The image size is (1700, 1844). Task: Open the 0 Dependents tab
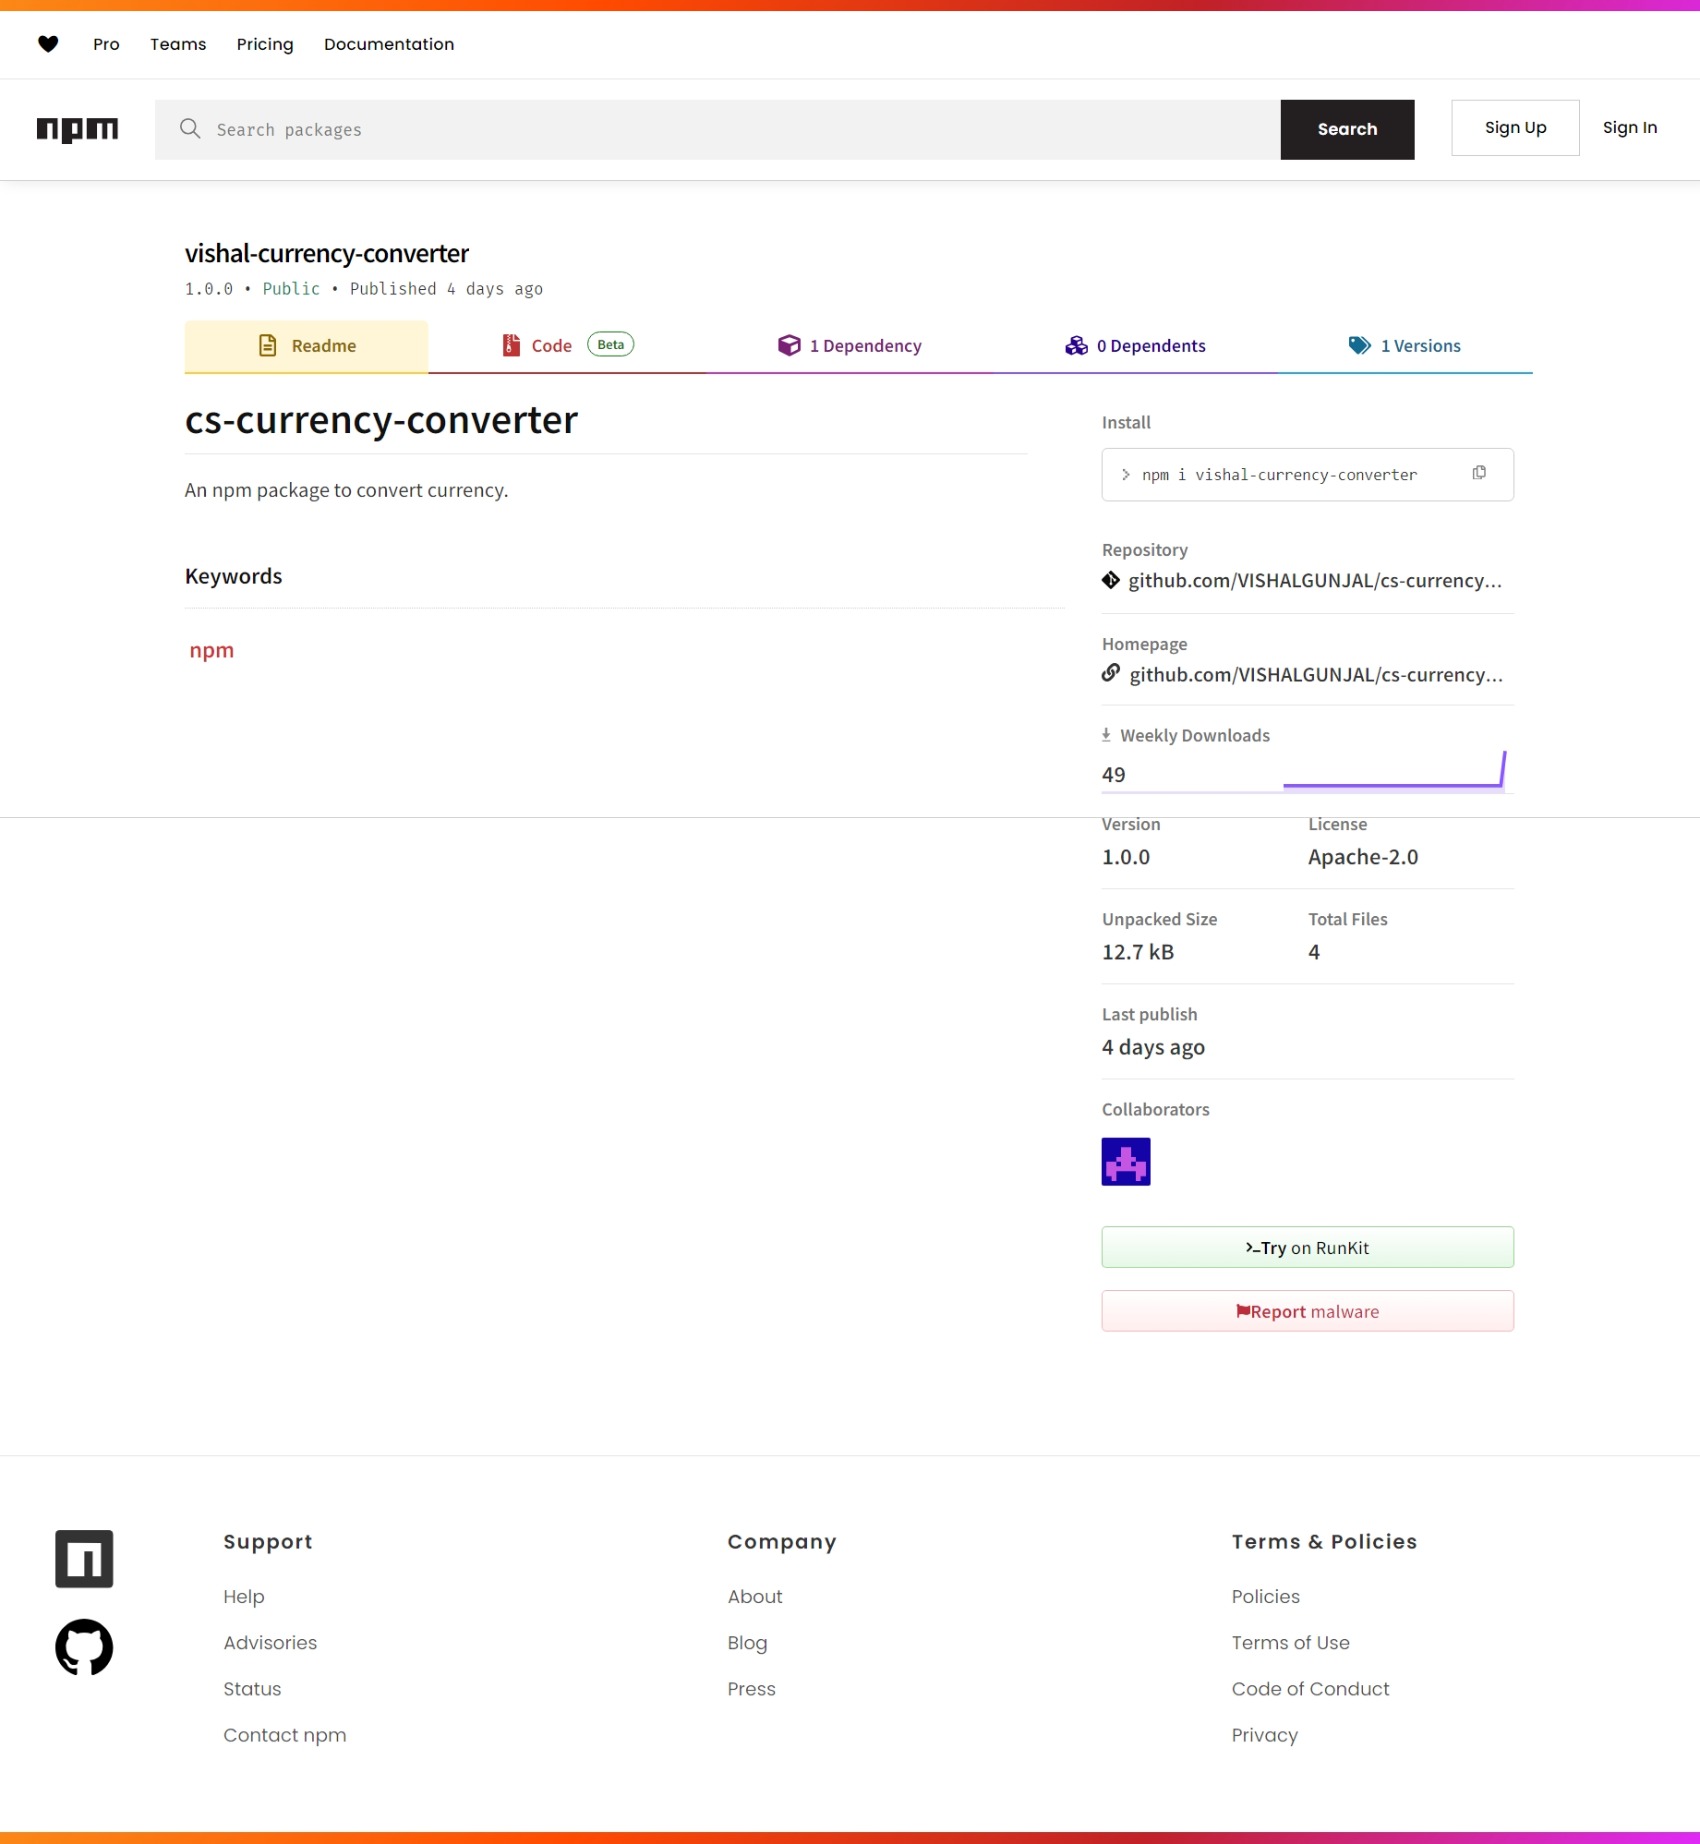[1135, 346]
